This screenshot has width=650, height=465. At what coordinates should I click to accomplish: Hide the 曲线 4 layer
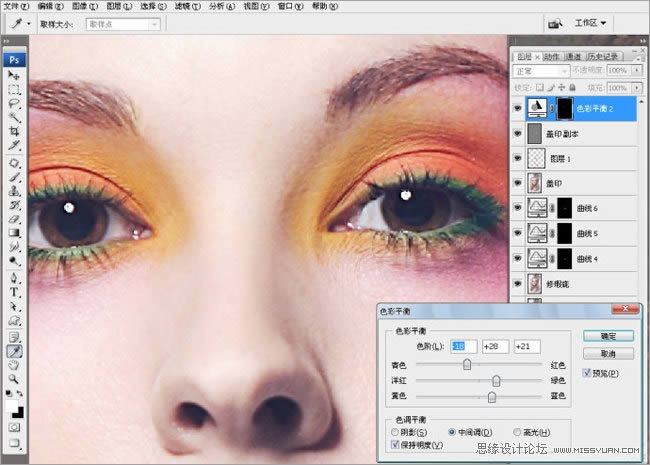pyautogui.click(x=518, y=259)
